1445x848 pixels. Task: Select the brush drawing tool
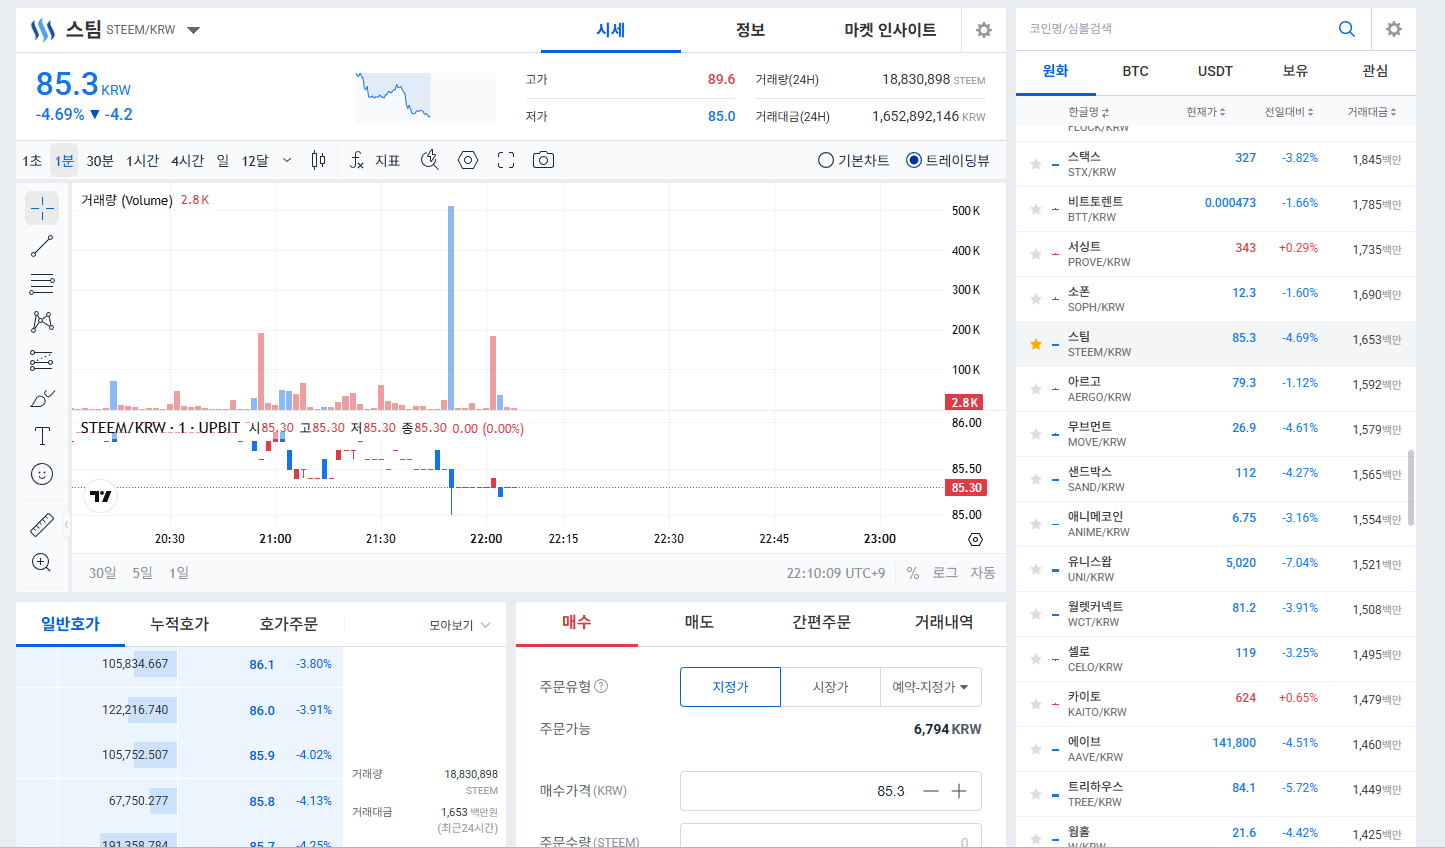[42, 398]
